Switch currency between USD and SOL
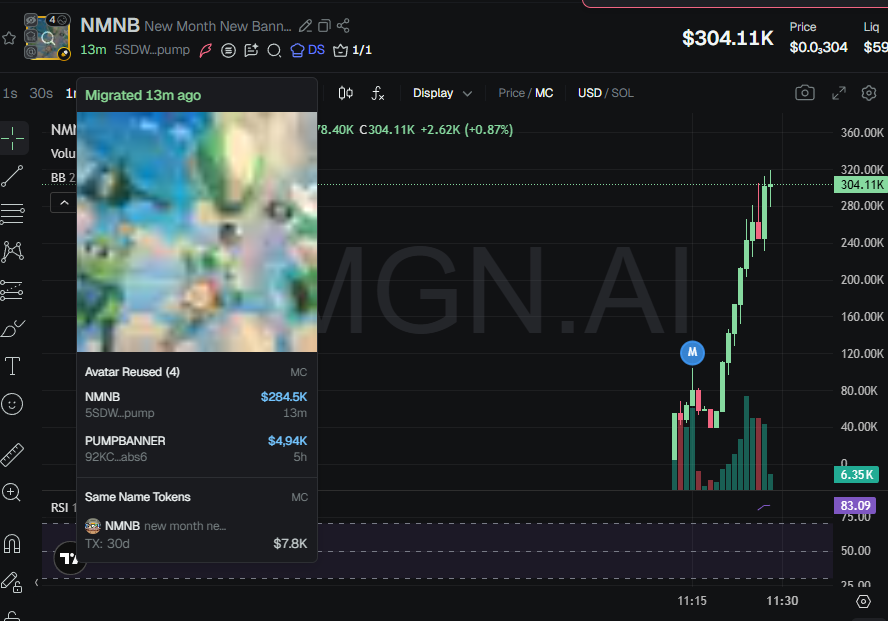This screenshot has height=621, width=888. [x=605, y=93]
